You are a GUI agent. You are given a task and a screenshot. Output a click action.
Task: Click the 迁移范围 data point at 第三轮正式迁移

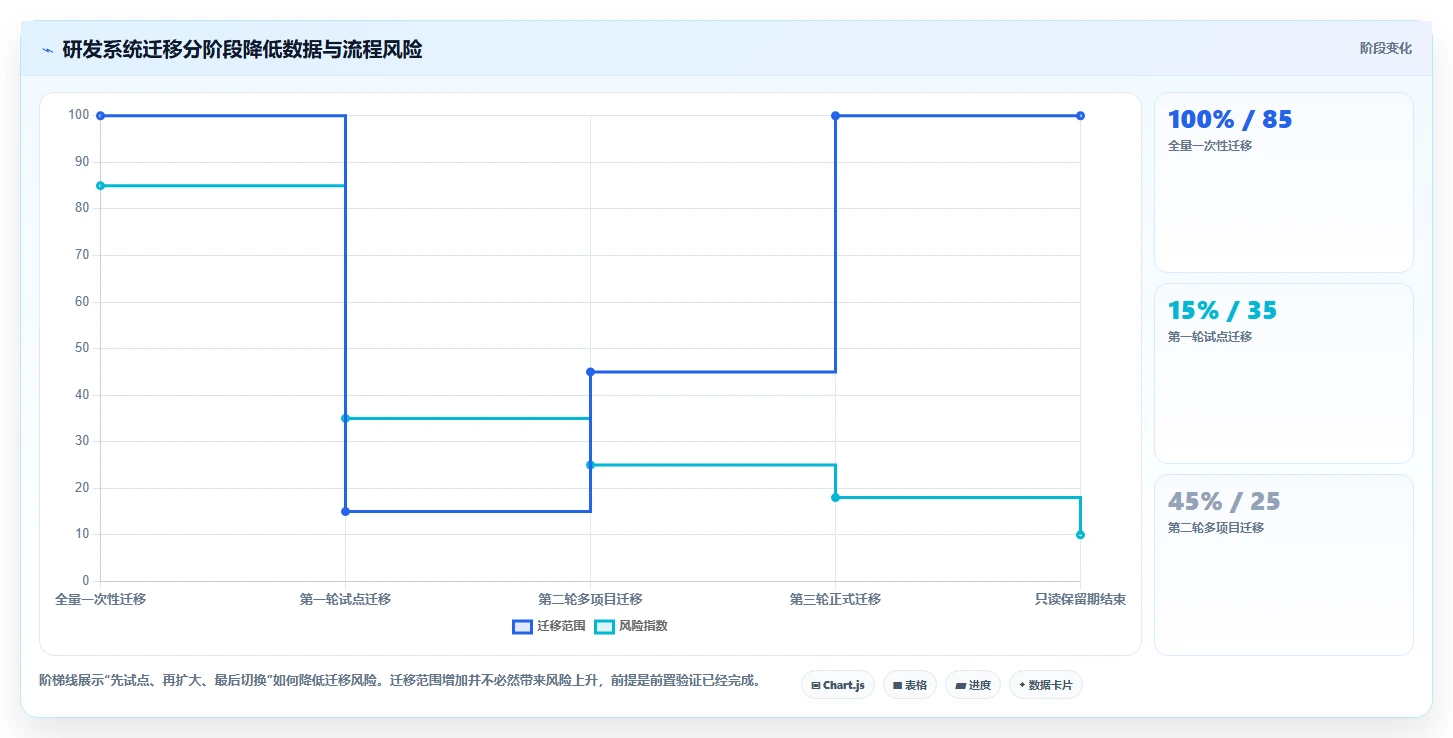(835, 116)
